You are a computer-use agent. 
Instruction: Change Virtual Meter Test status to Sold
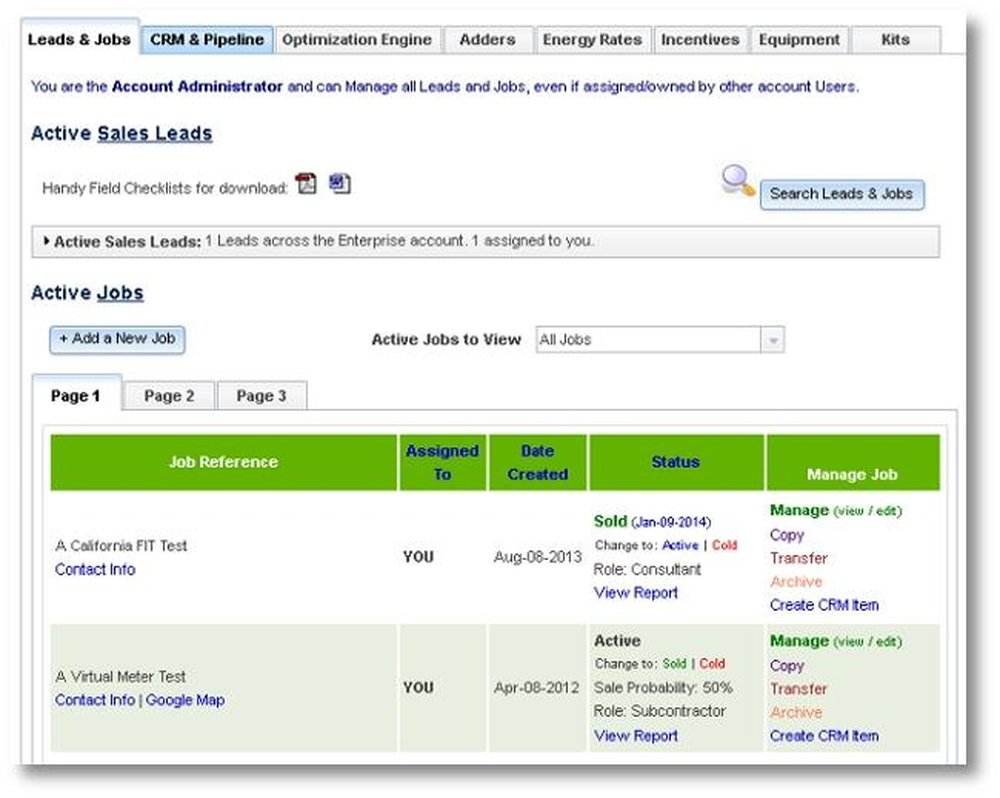pos(674,664)
